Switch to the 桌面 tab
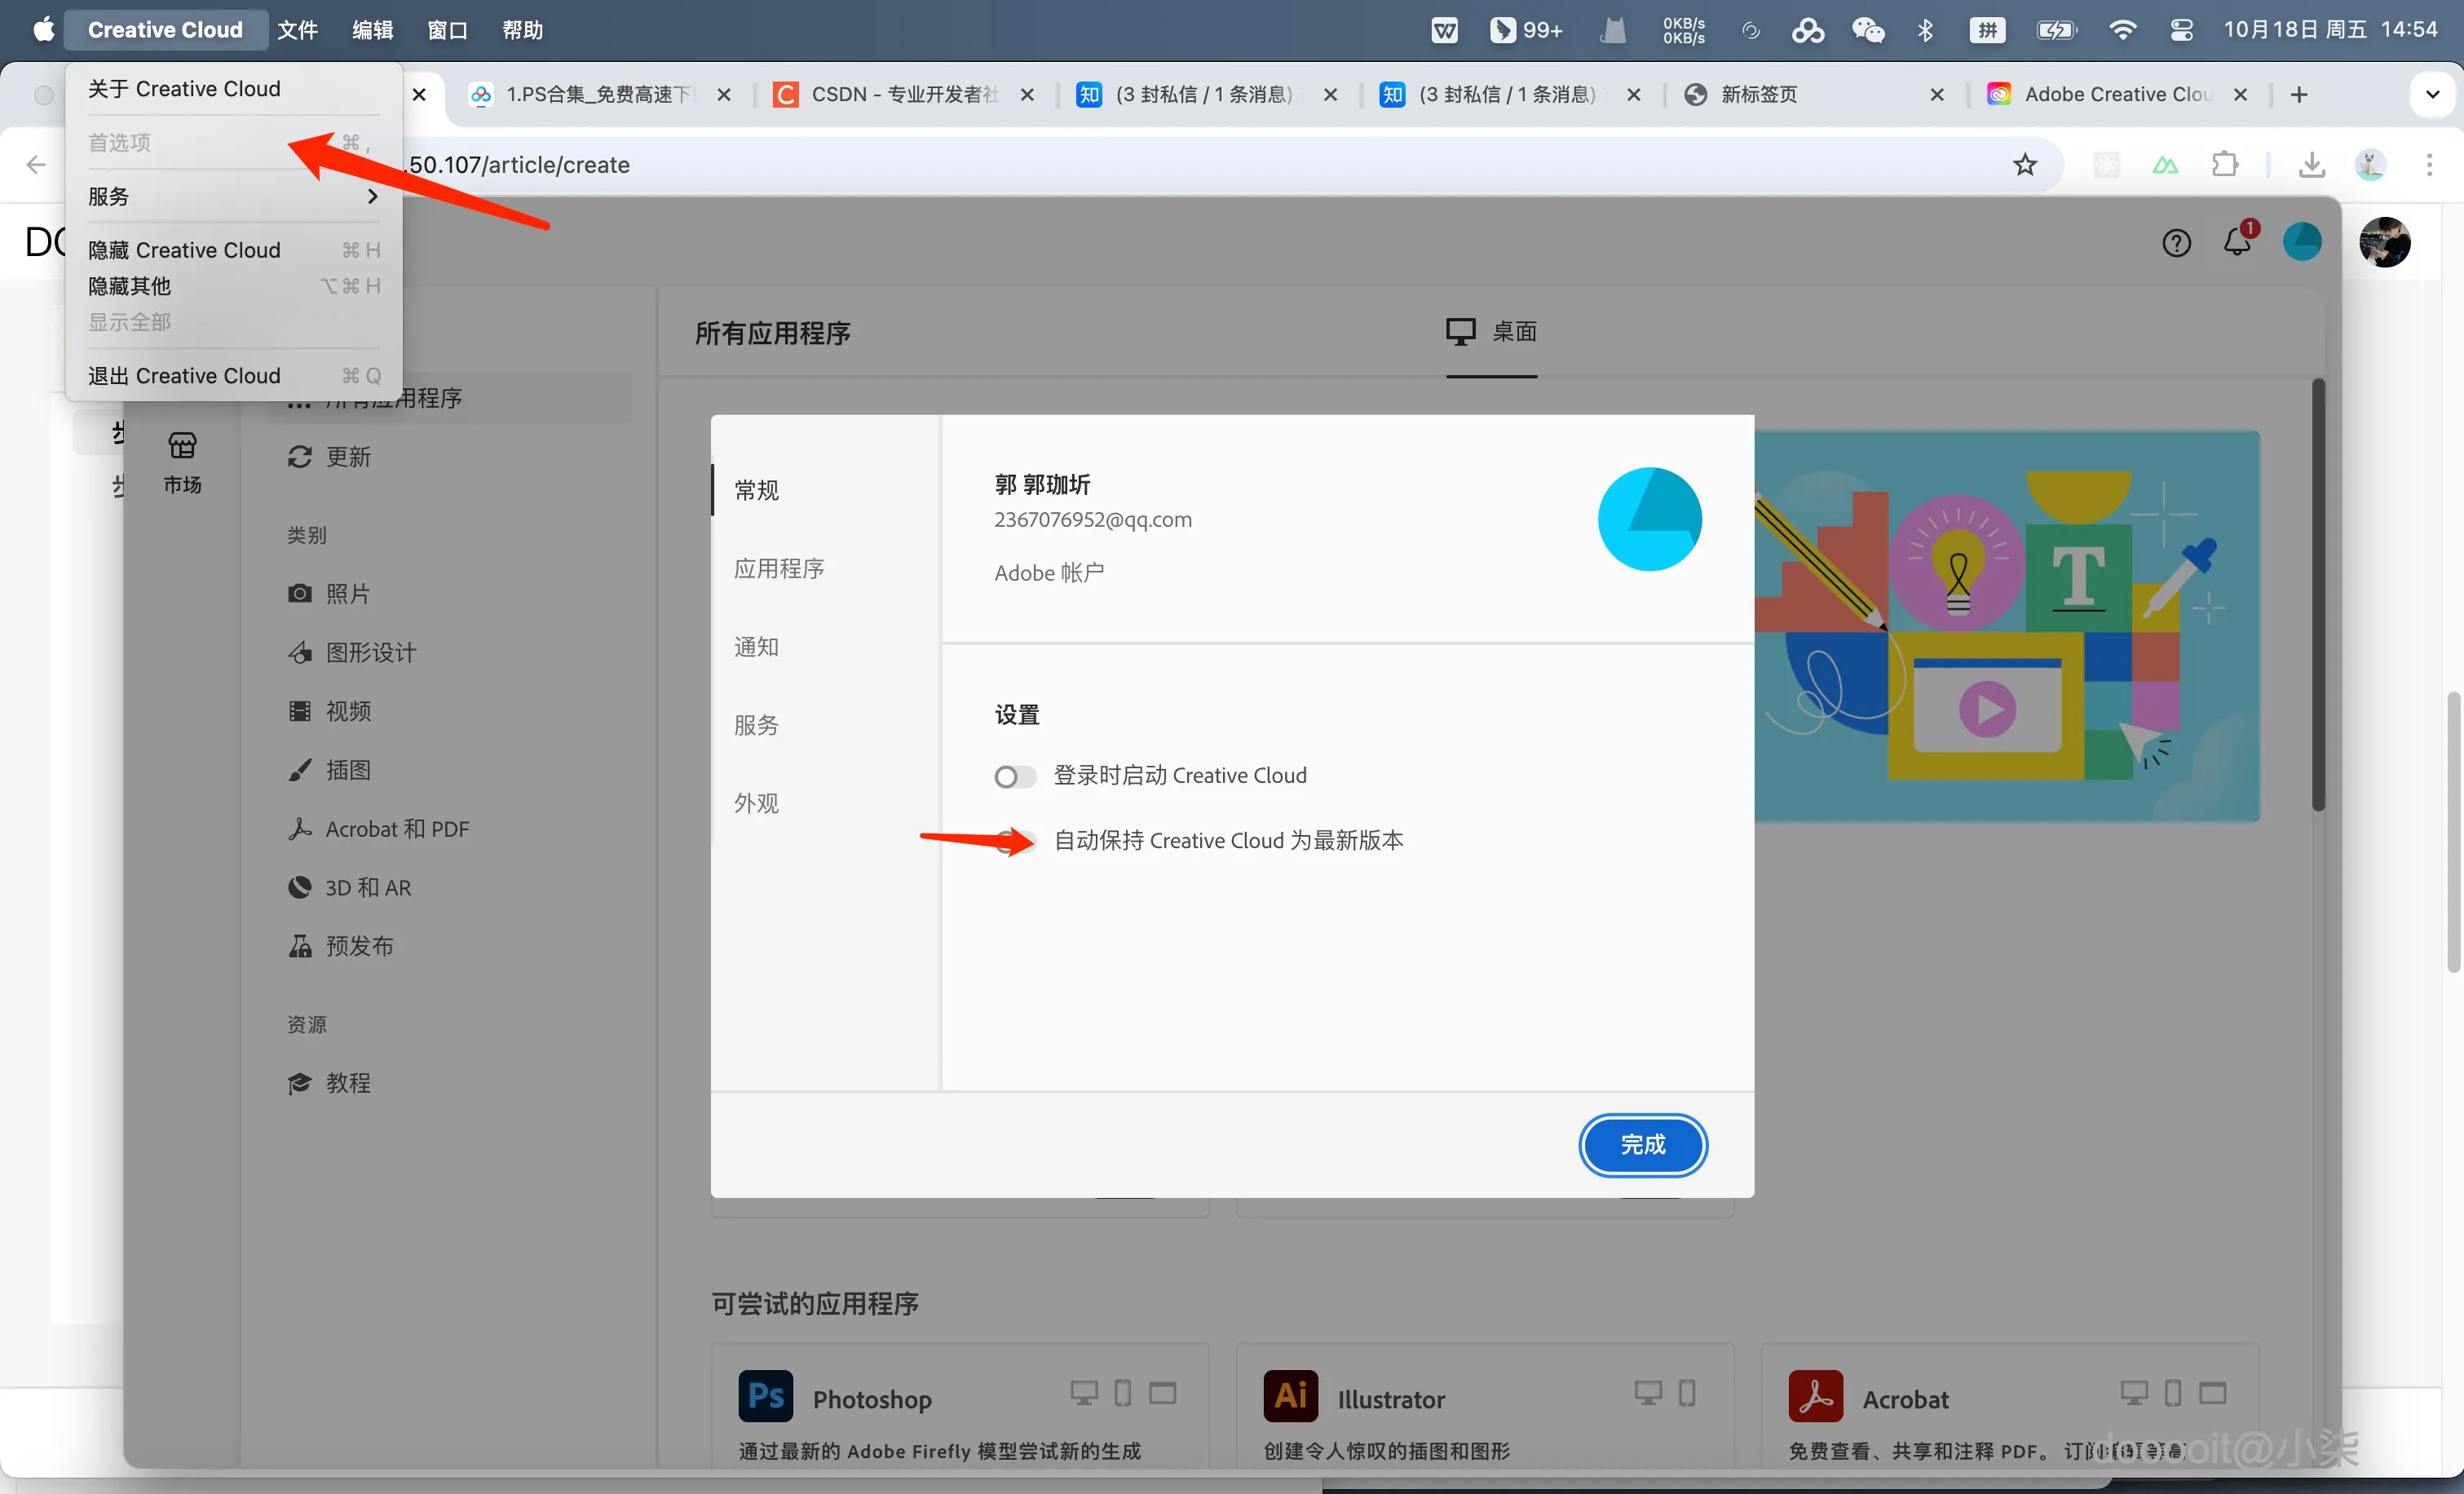 1492,333
